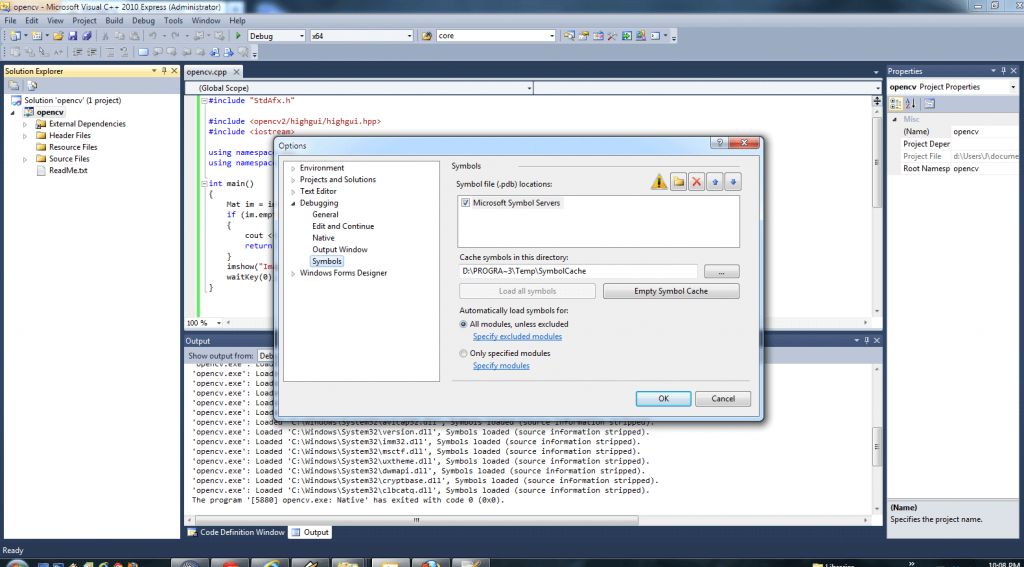Select Only specified modules radio button

[x=464, y=353]
